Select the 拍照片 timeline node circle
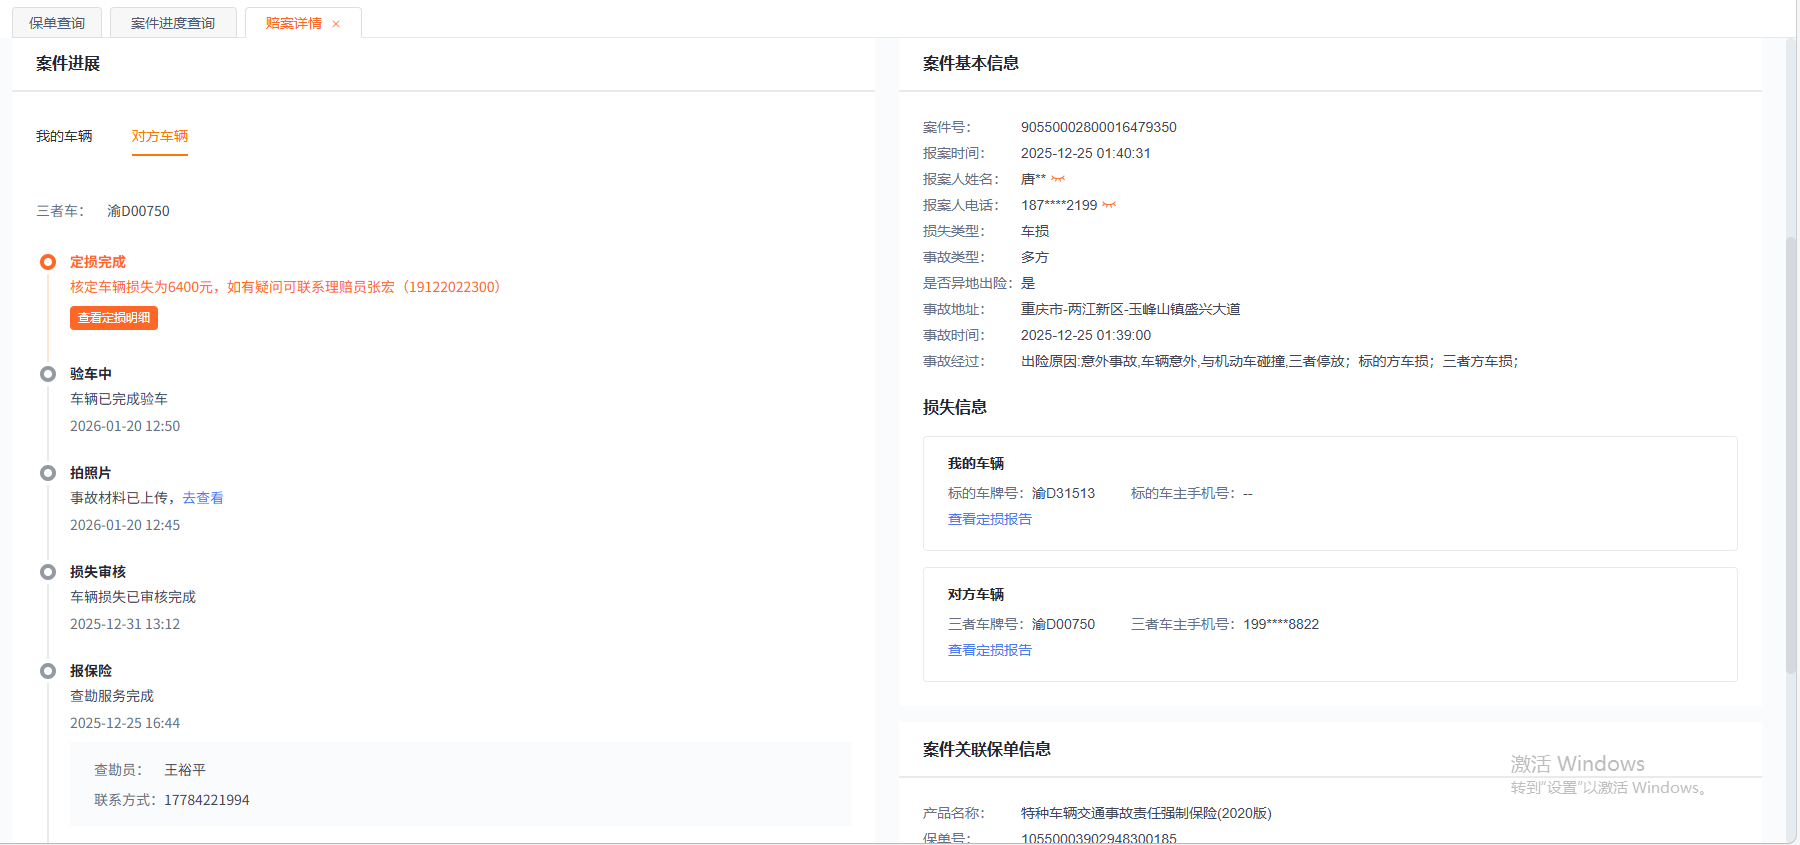Image resolution: width=1800 pixels, height=845 pixels. coord(48,473)
